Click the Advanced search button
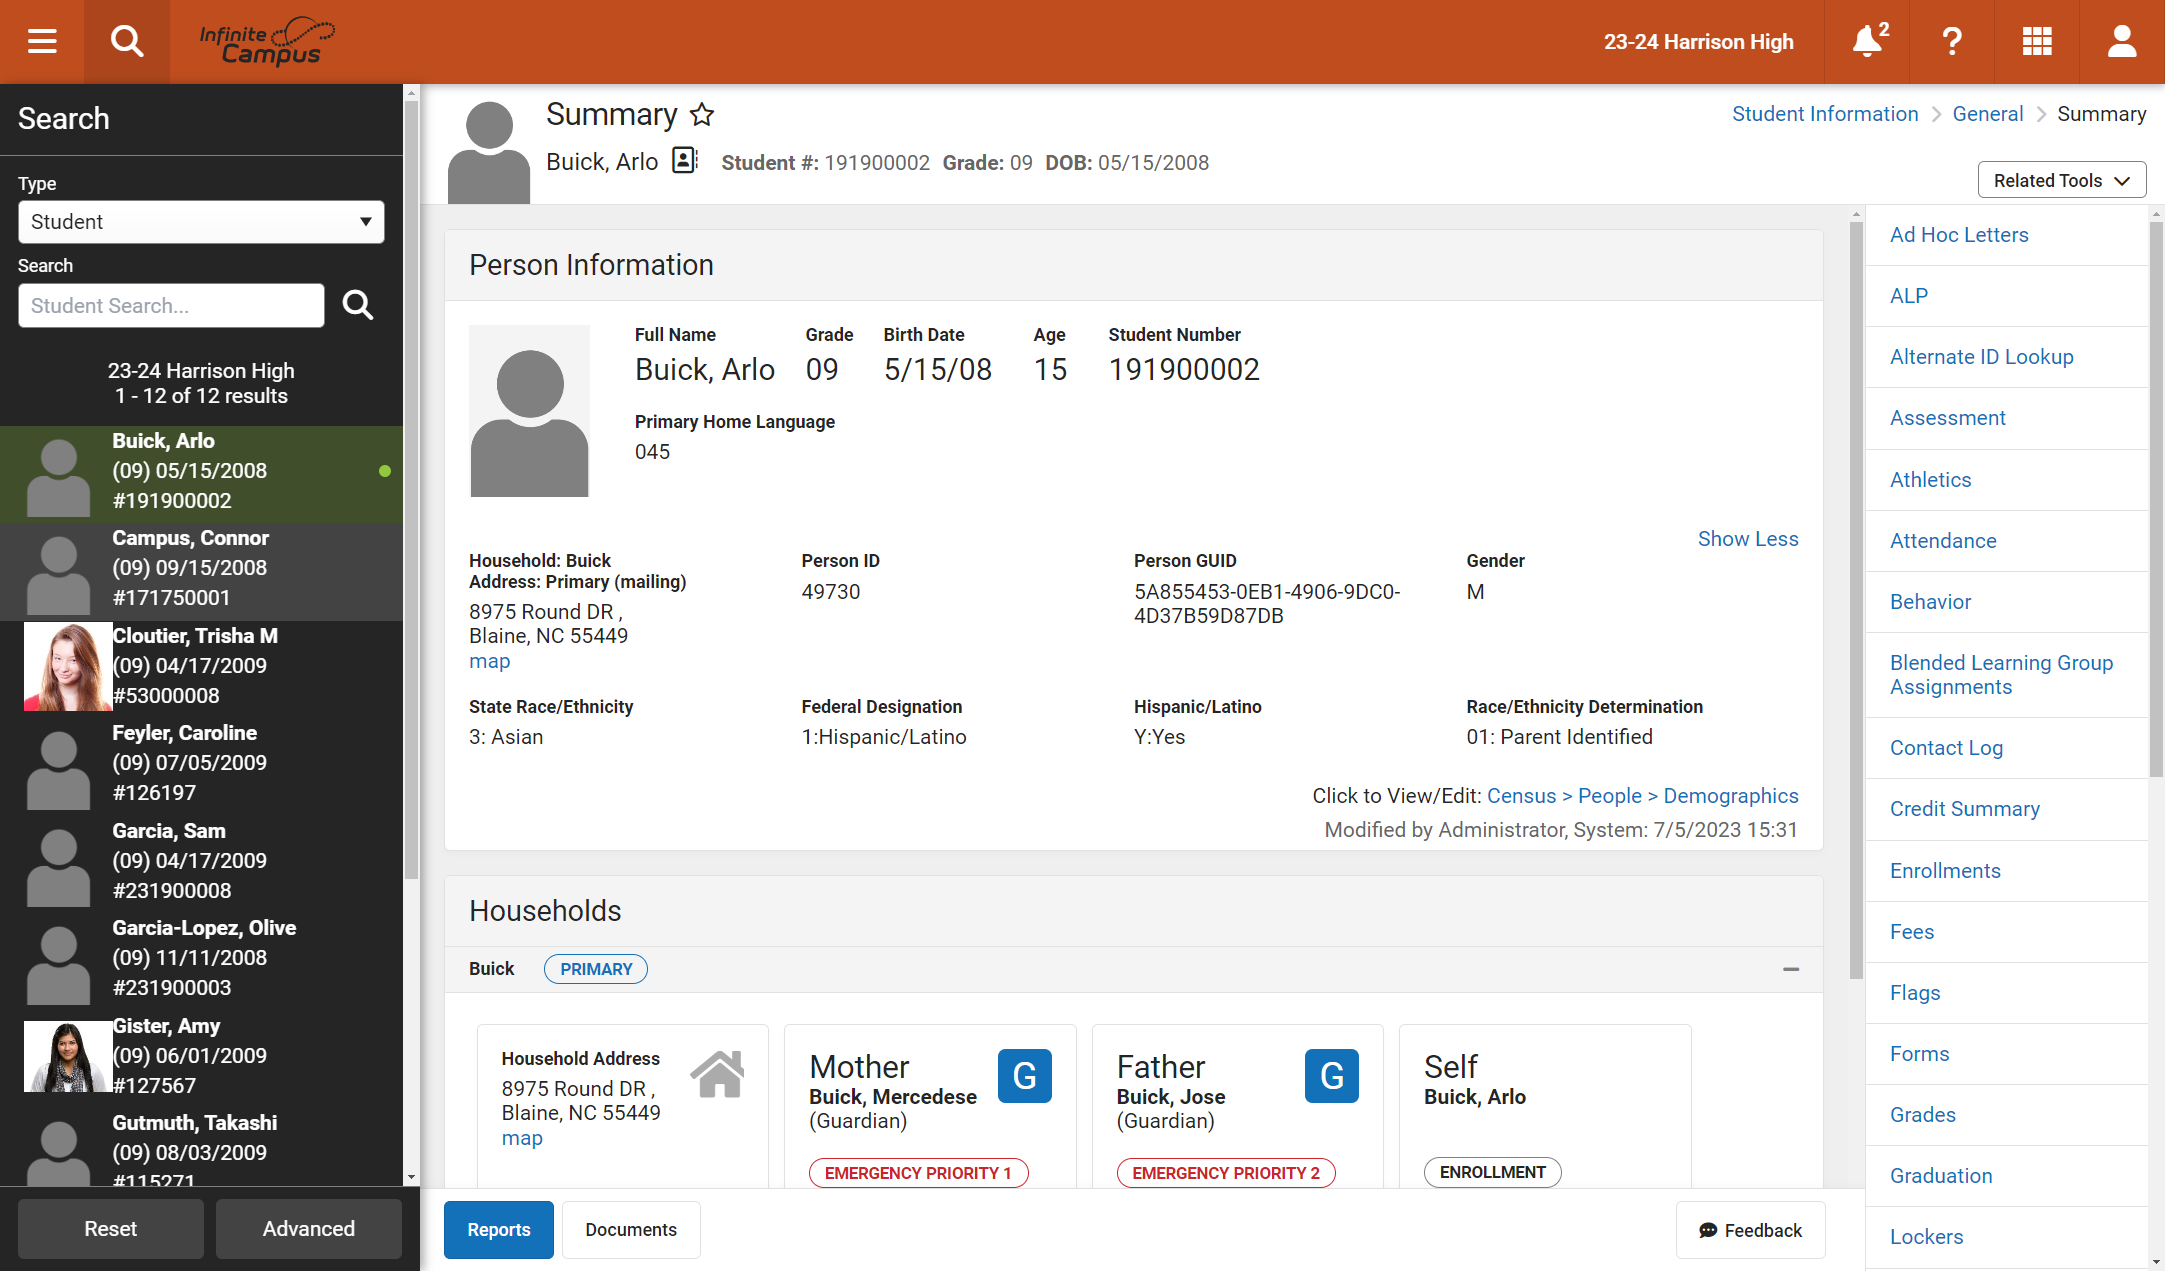Image resolution: width=2165 pixels, height=1271 pixels. 308,1229
